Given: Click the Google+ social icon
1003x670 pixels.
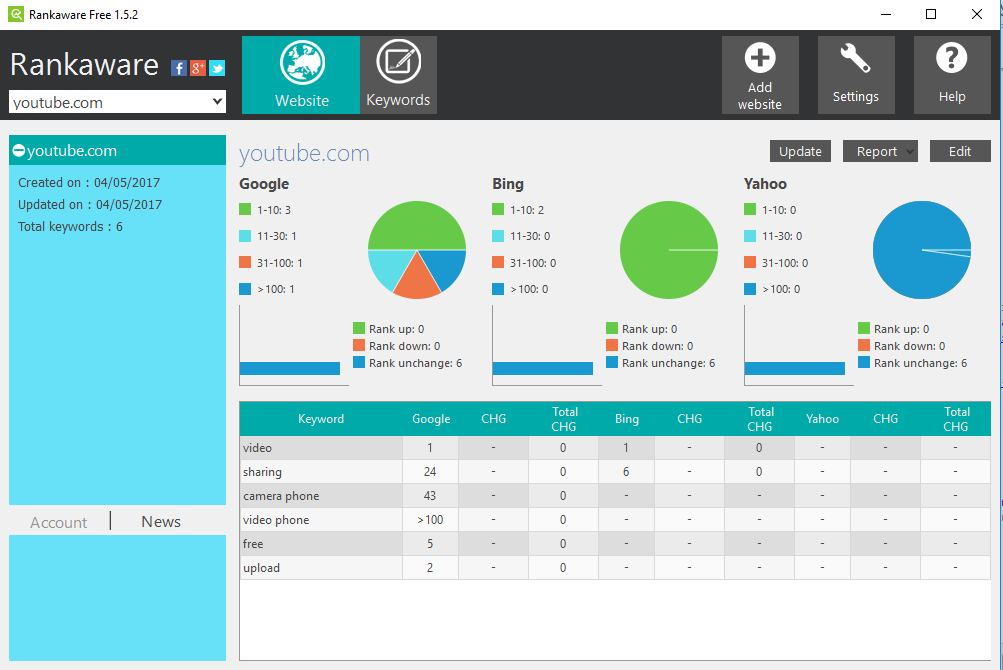Looking at the screenshot, I should click(198, 68).
